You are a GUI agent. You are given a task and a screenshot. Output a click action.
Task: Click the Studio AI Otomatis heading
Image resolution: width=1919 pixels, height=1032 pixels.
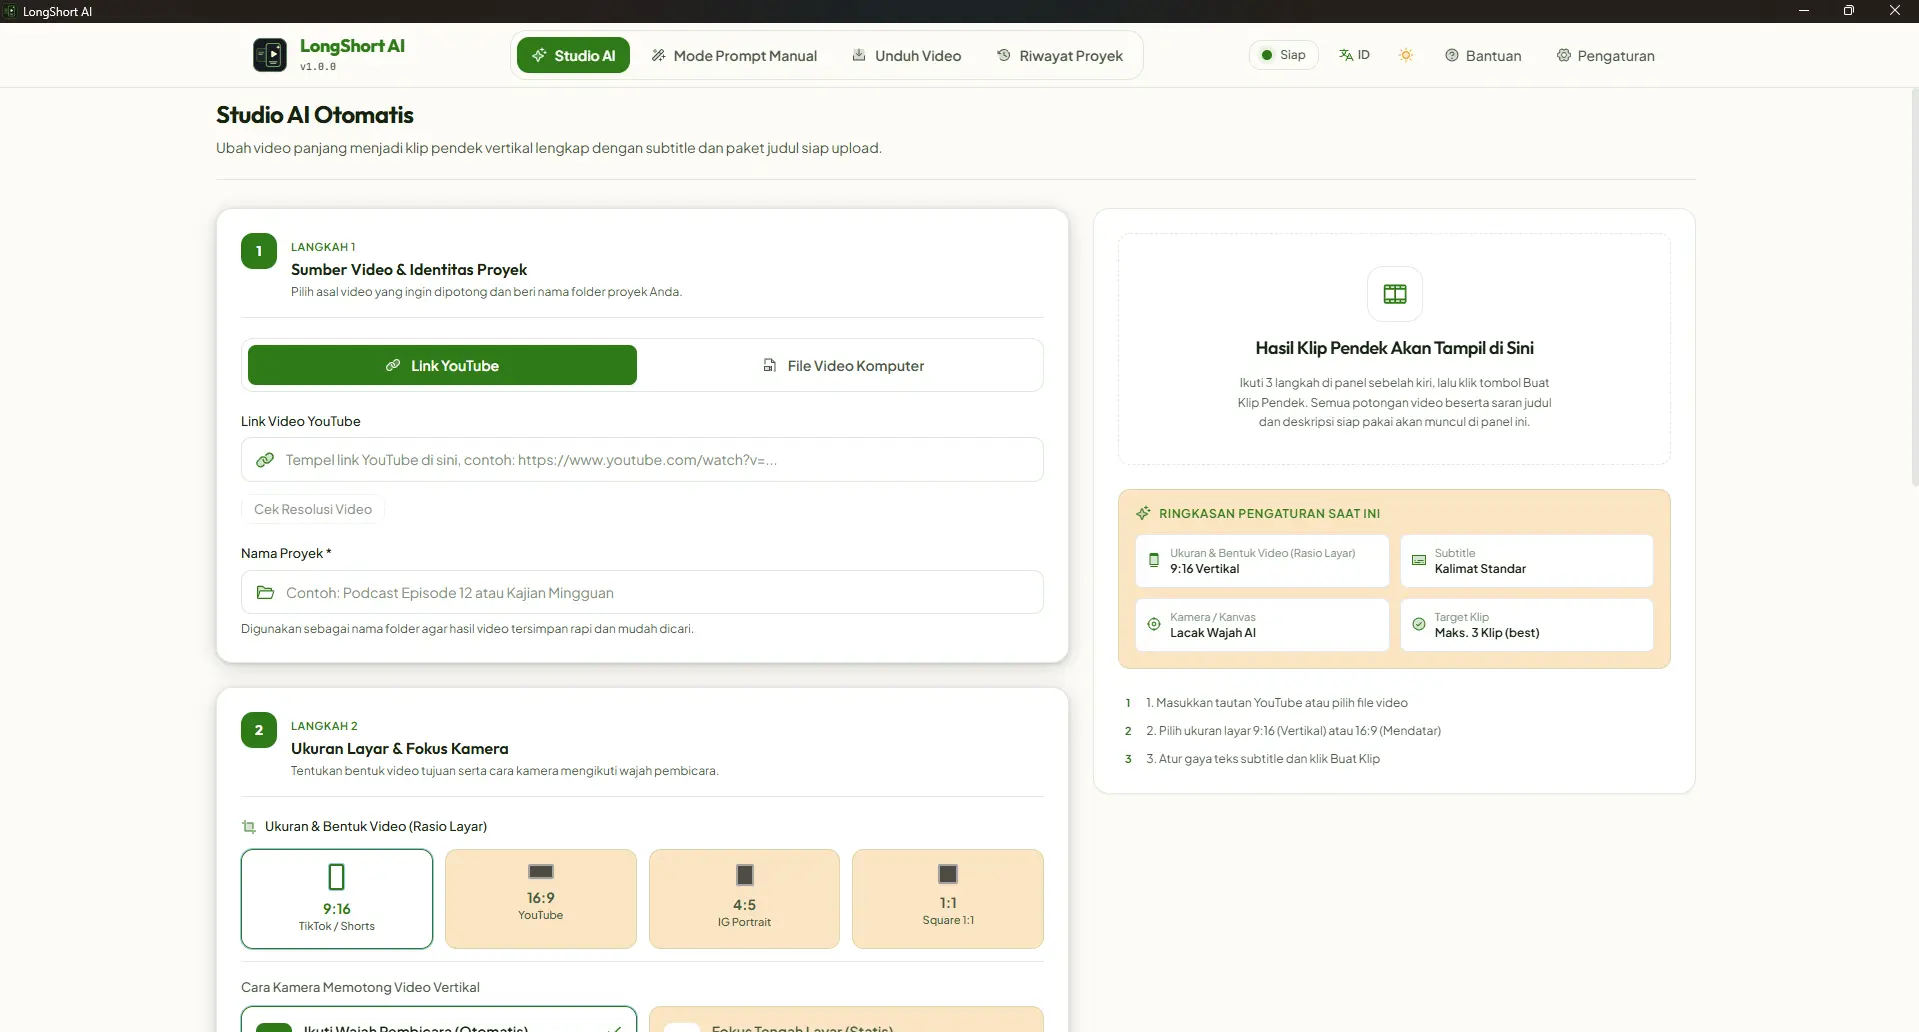click(x=315, y=115)
